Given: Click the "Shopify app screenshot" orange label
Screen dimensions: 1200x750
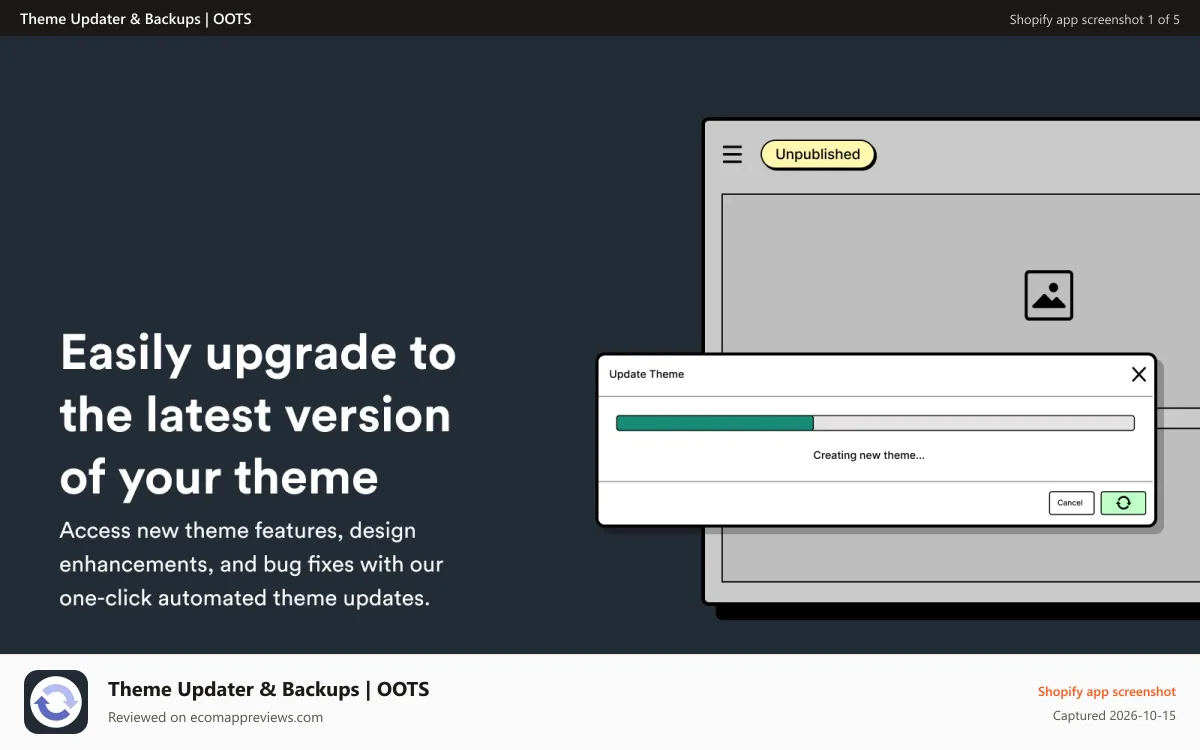Looking at the screenshot, I should (x=1107, y=691).
